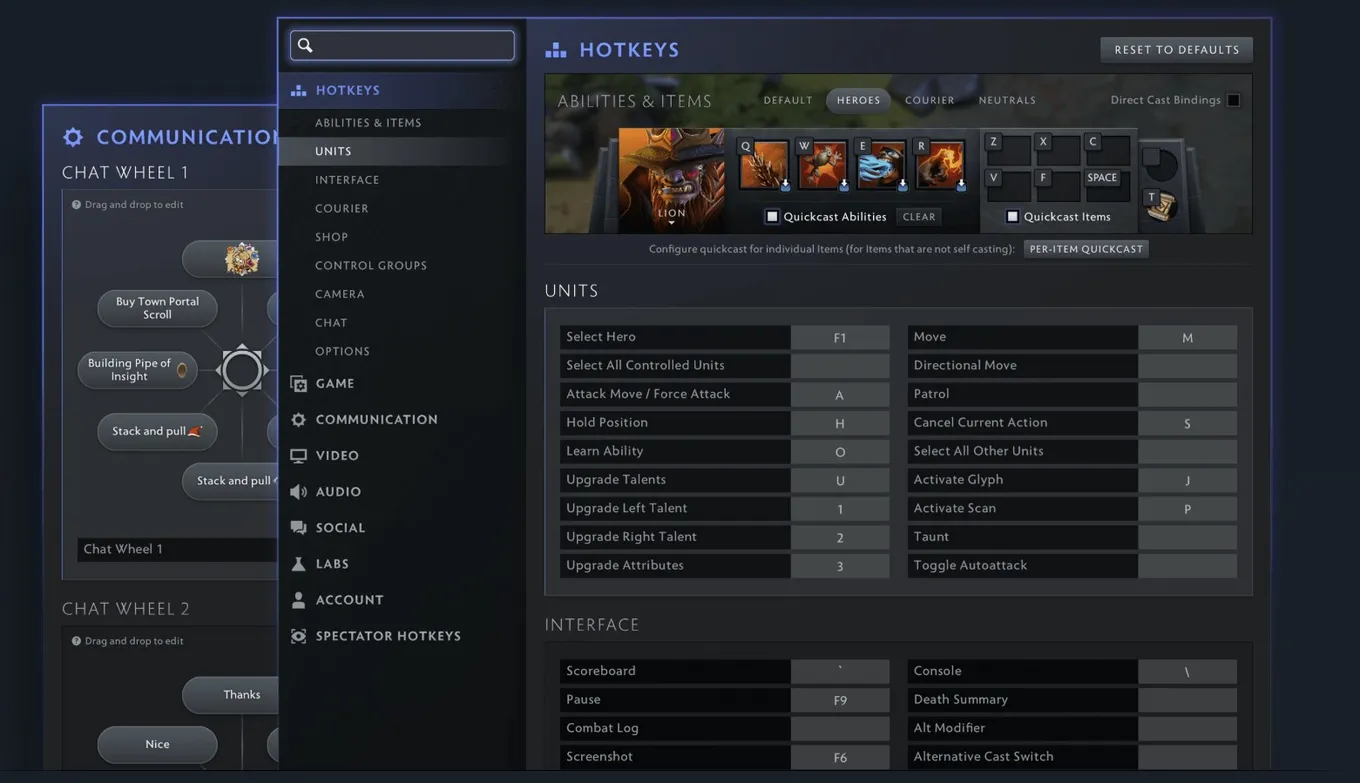Set a key for Select All Controlled Units
This screenshot has width=1360, height=783.
pyautogui.click(x=840, y=366)
